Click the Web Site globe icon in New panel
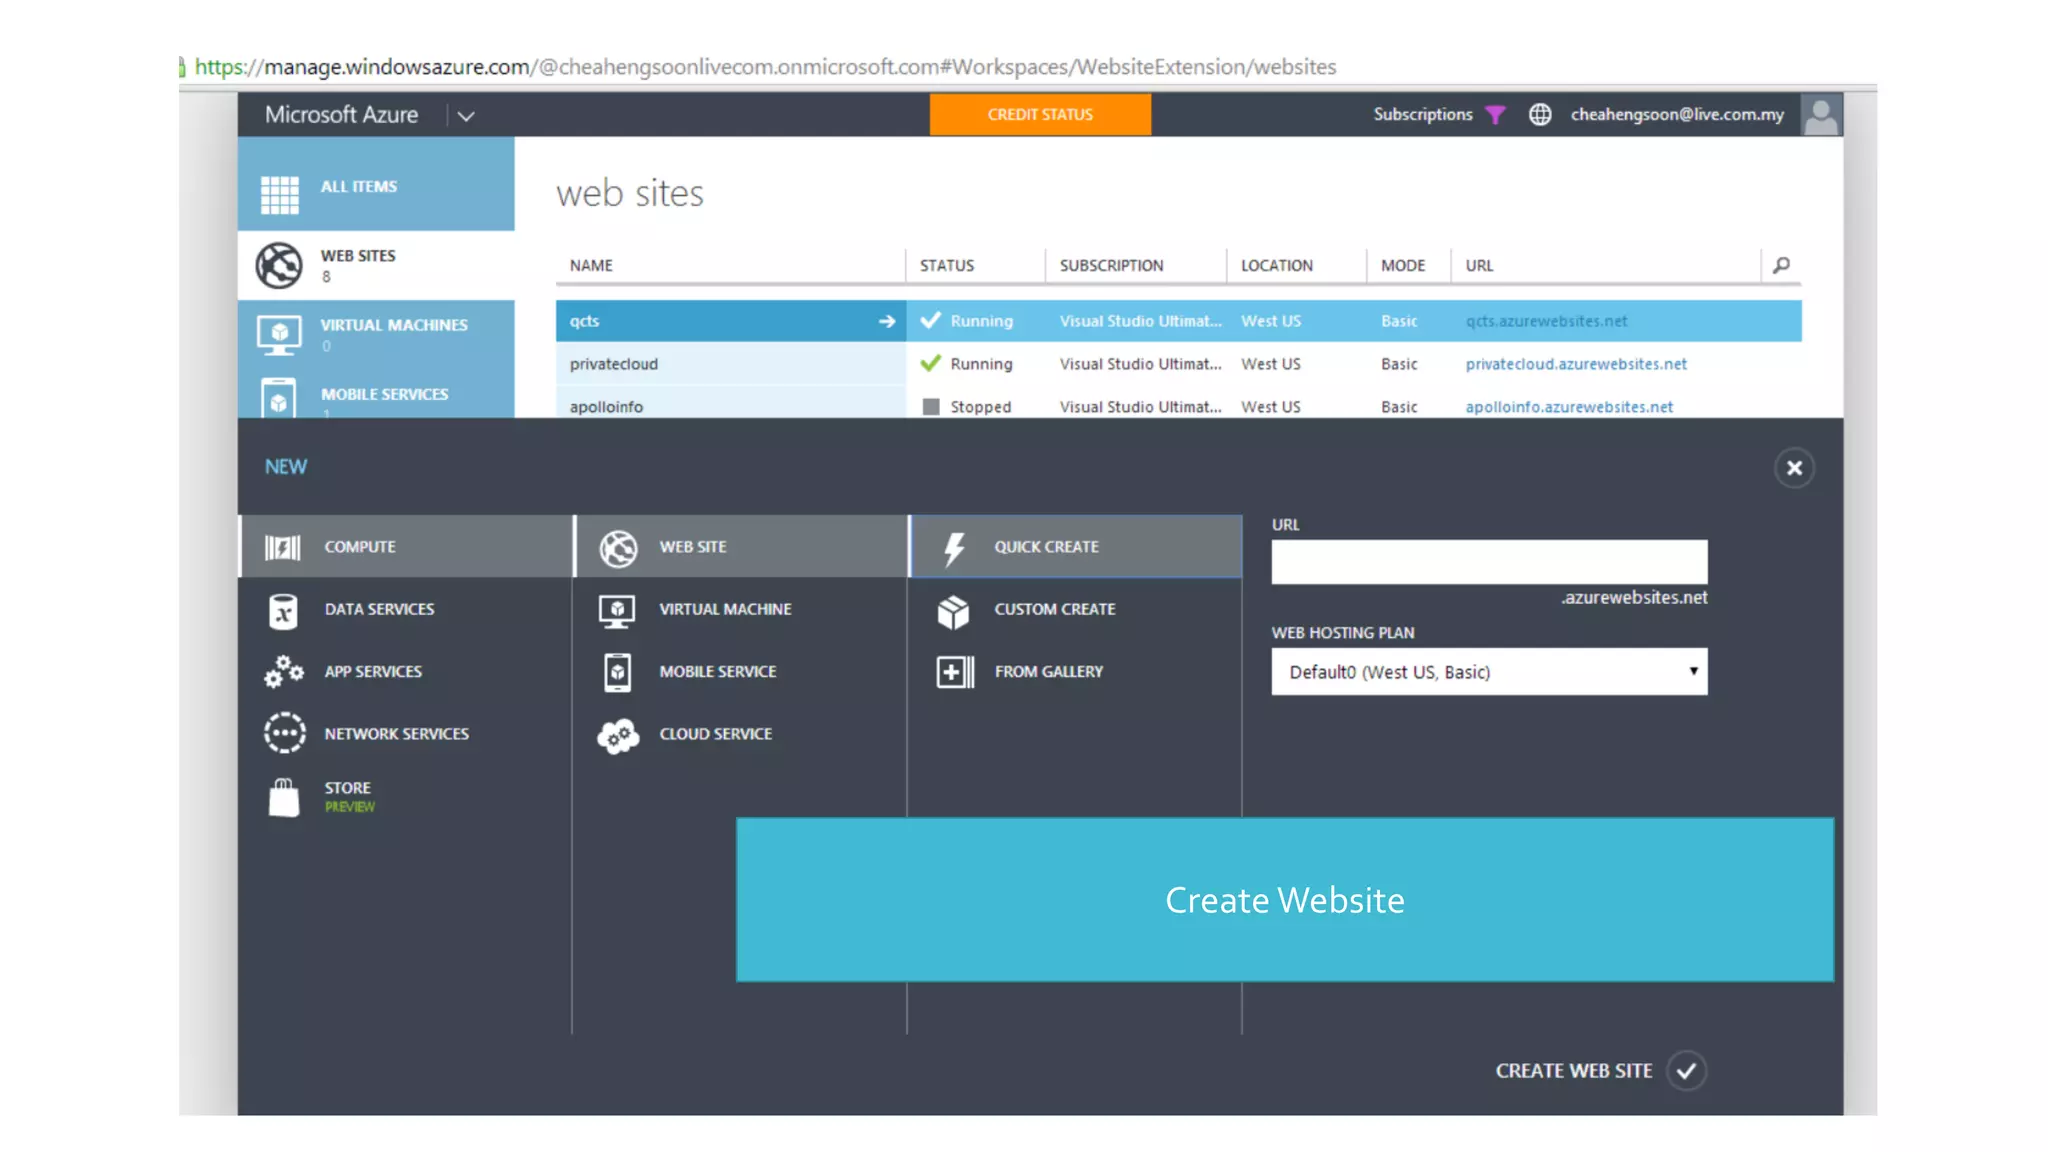 click(x=618, y=548)
